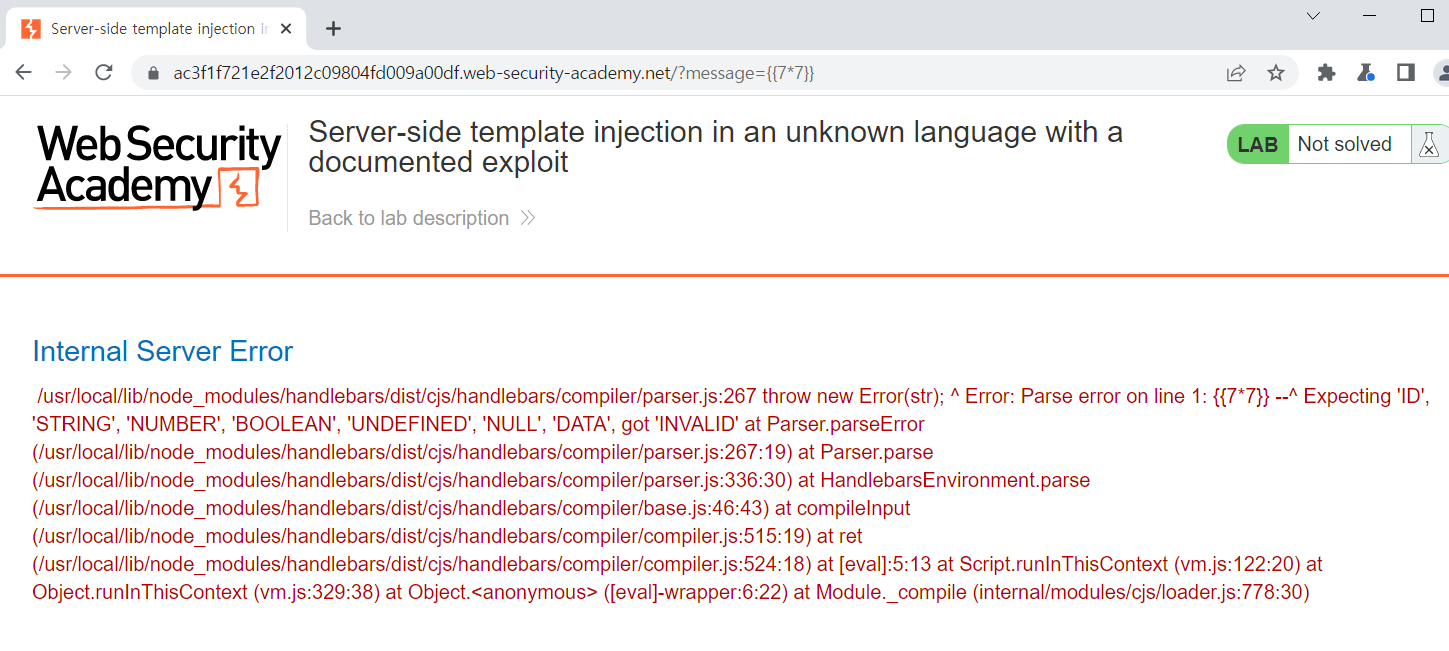This screenshot has height=651, width=1449.
Task: Toggle the browser side panel
Action: tap(1406, 72)
